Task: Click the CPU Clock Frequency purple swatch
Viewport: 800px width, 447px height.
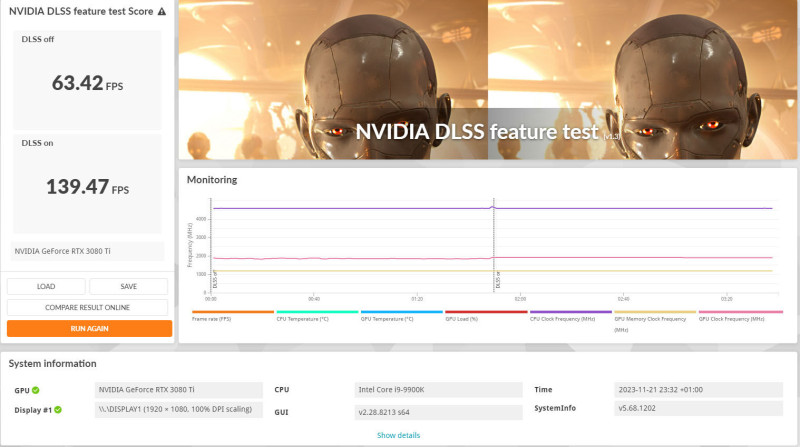Action: pyautogui.click(x=570, y=311)
